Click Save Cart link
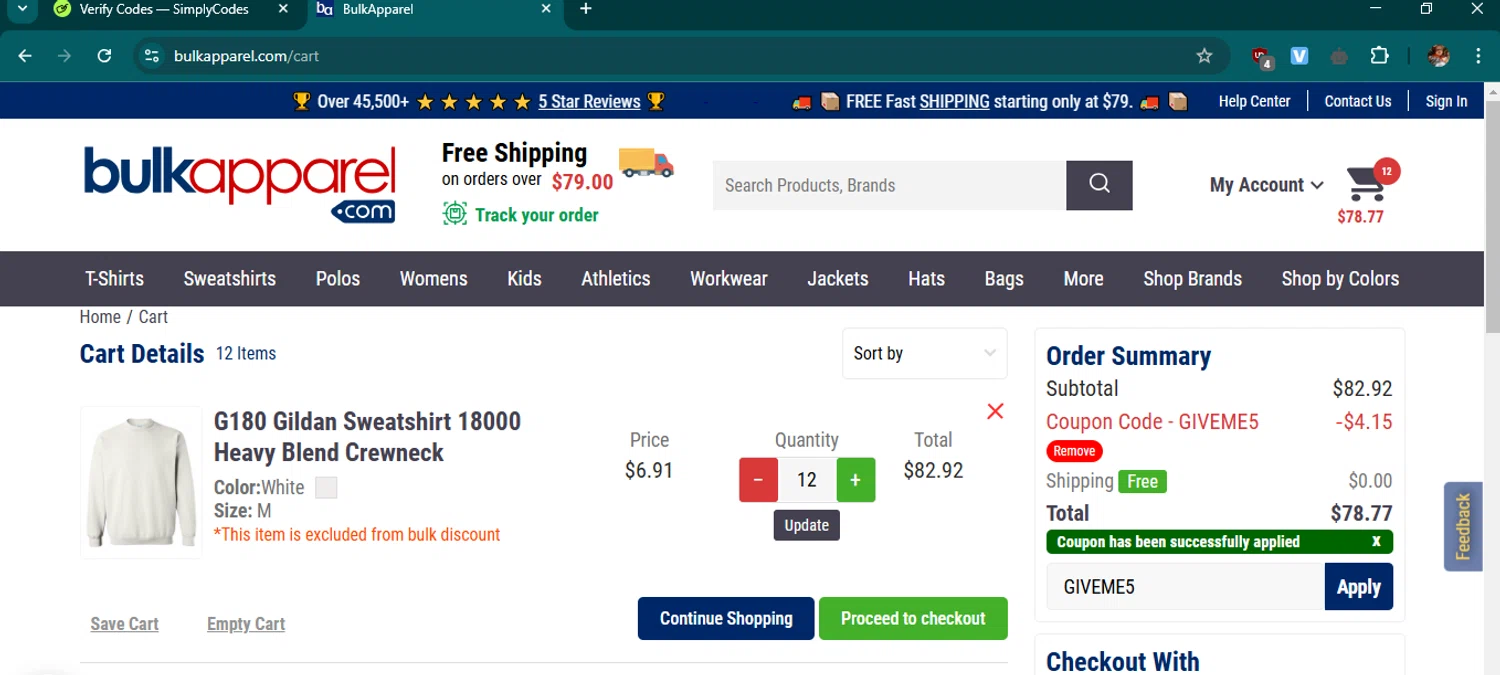1500x675 pixels. coord(124,624)
